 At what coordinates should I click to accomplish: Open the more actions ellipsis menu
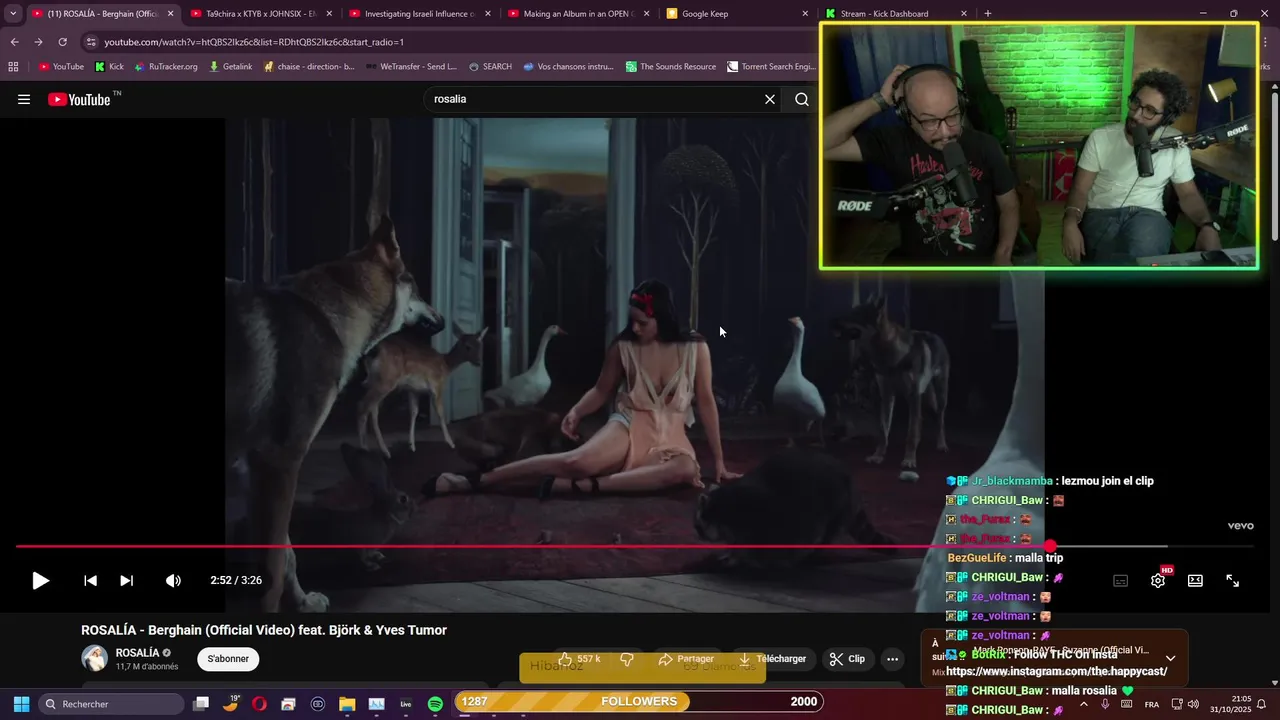pos(893,659)
